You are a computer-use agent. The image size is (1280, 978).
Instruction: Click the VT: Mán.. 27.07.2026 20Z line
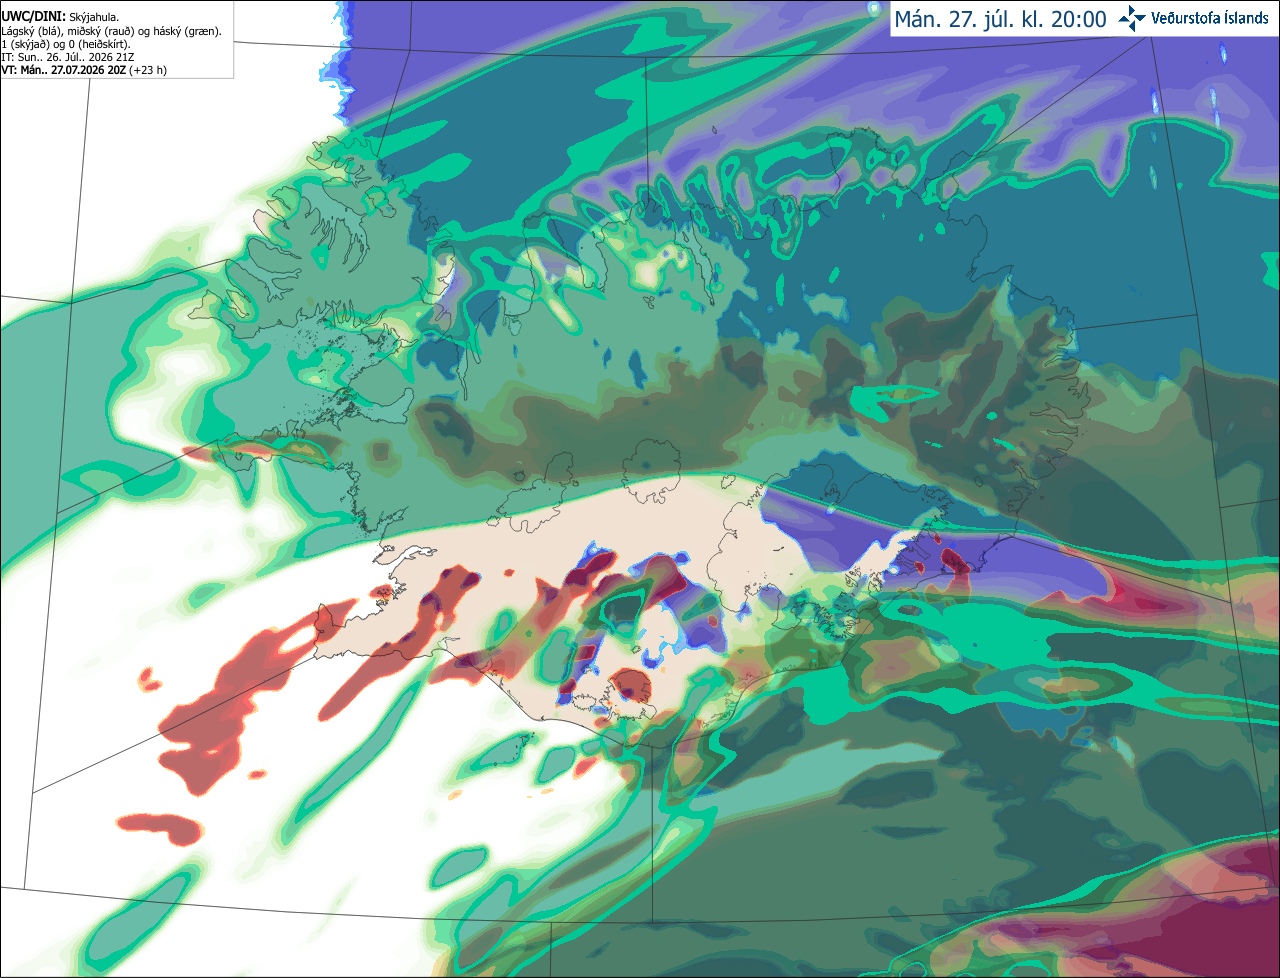pos(84,70)
